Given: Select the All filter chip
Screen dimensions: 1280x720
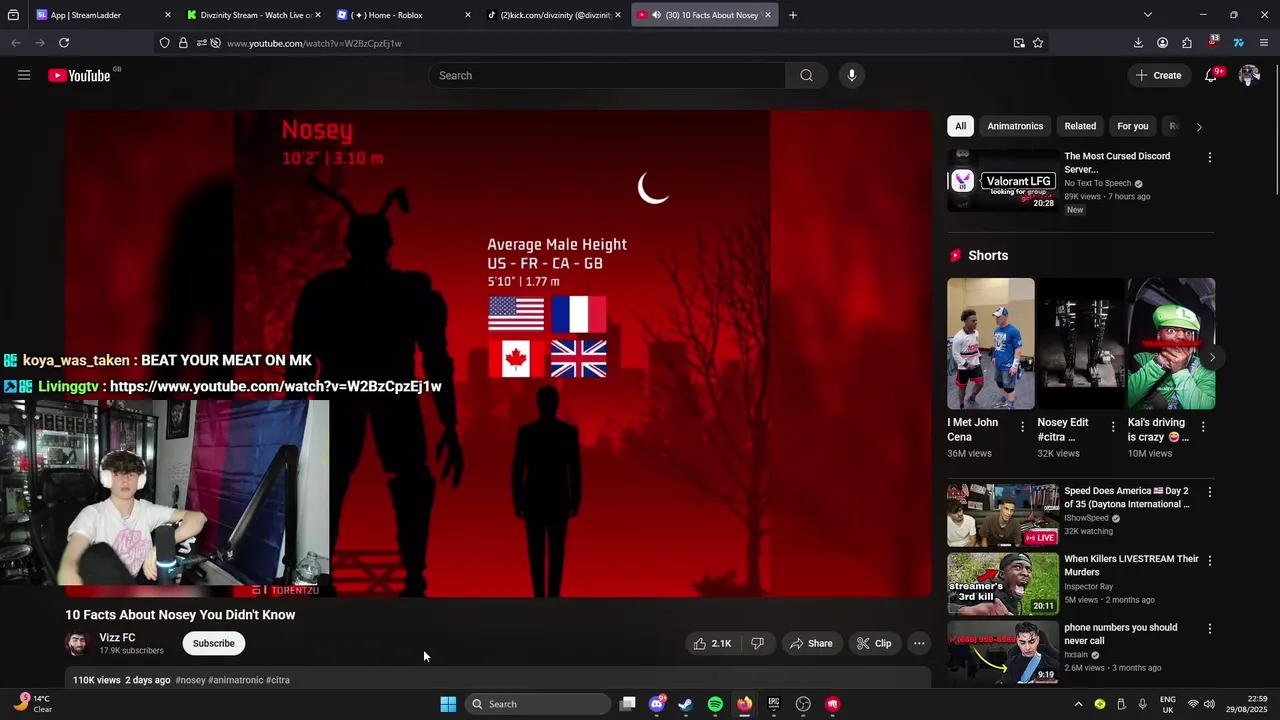Looking at the screenshot, I should click(960, 126).
